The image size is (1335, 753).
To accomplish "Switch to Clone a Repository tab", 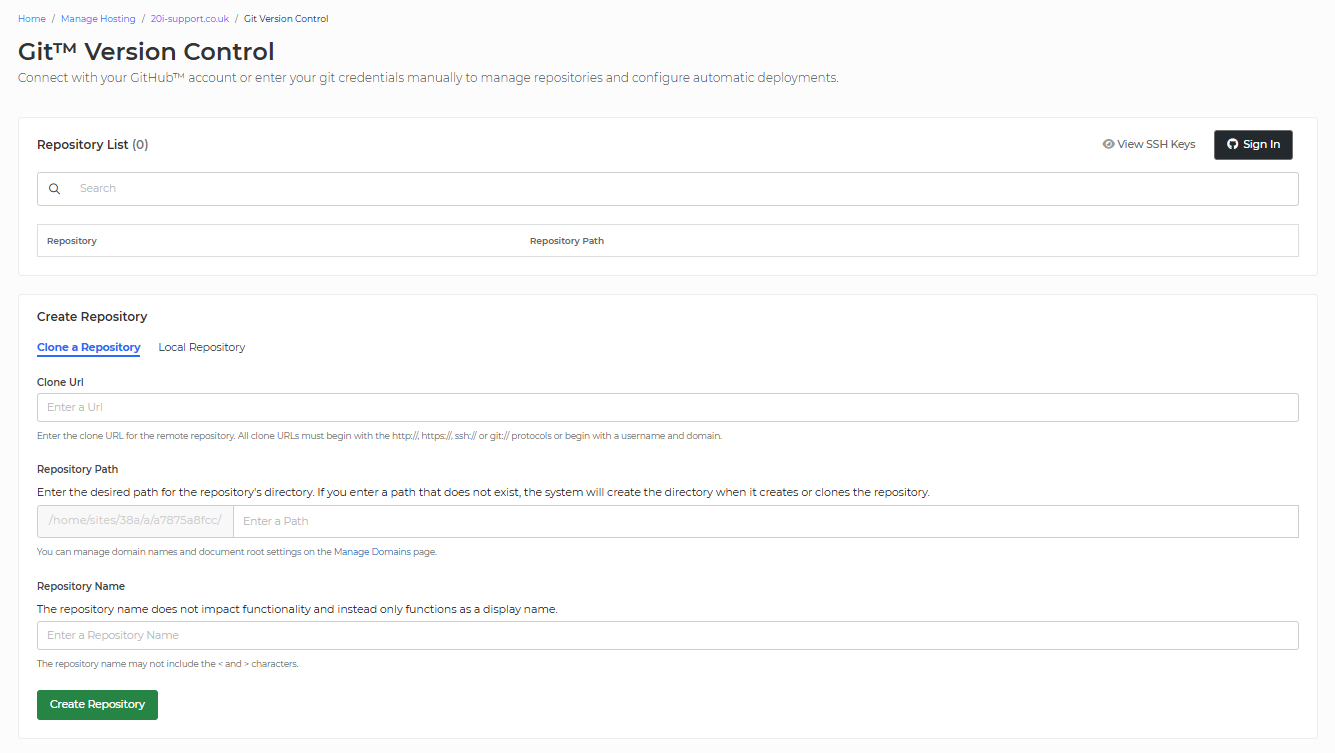I will click(89, 348).
